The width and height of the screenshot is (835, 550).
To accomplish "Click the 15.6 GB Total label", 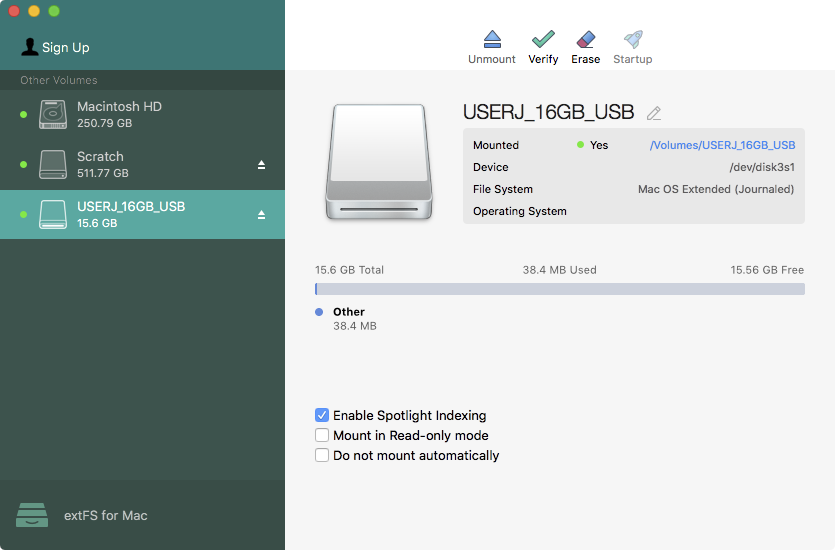I will tap(349, 270).
